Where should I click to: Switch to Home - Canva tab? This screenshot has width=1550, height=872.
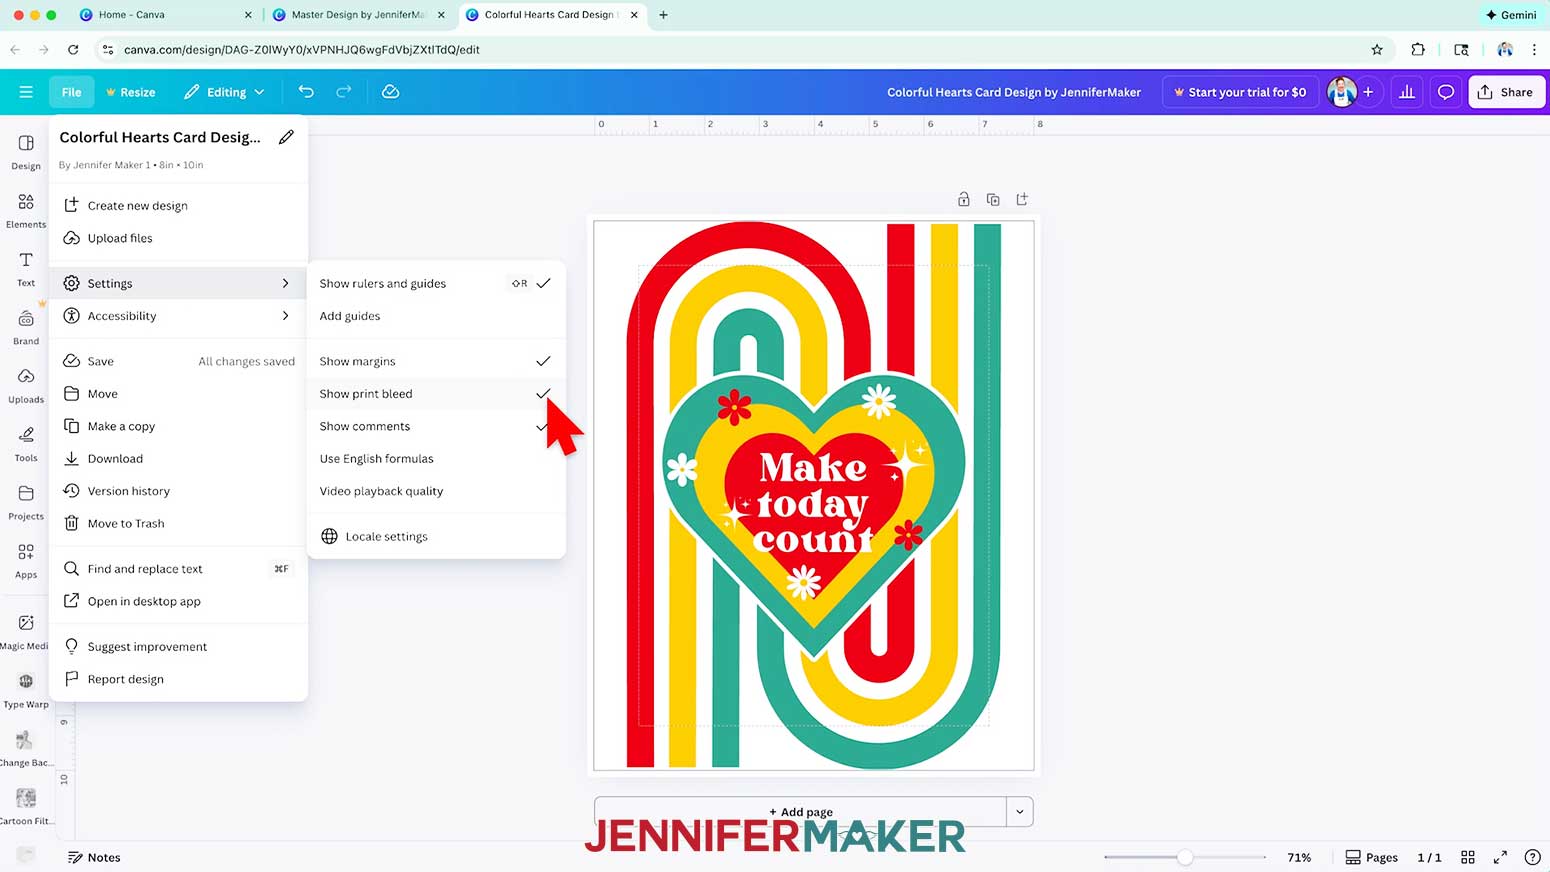165,15
